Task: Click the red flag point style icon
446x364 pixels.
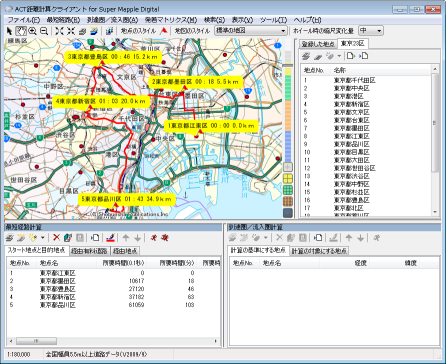Action: 164,31
